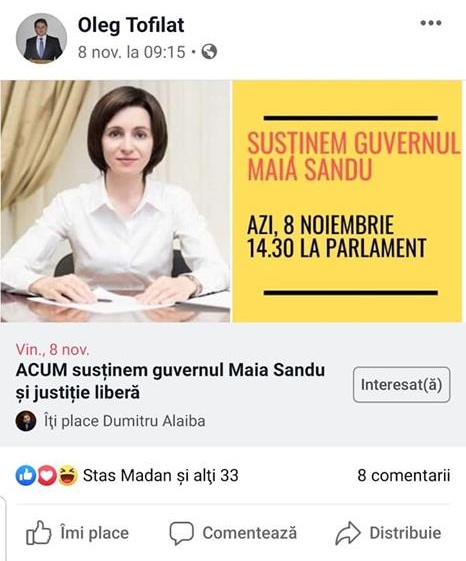Toggle the Interesat(ă) event button
This screenshot has width=466, height=561.
(401, 385)
